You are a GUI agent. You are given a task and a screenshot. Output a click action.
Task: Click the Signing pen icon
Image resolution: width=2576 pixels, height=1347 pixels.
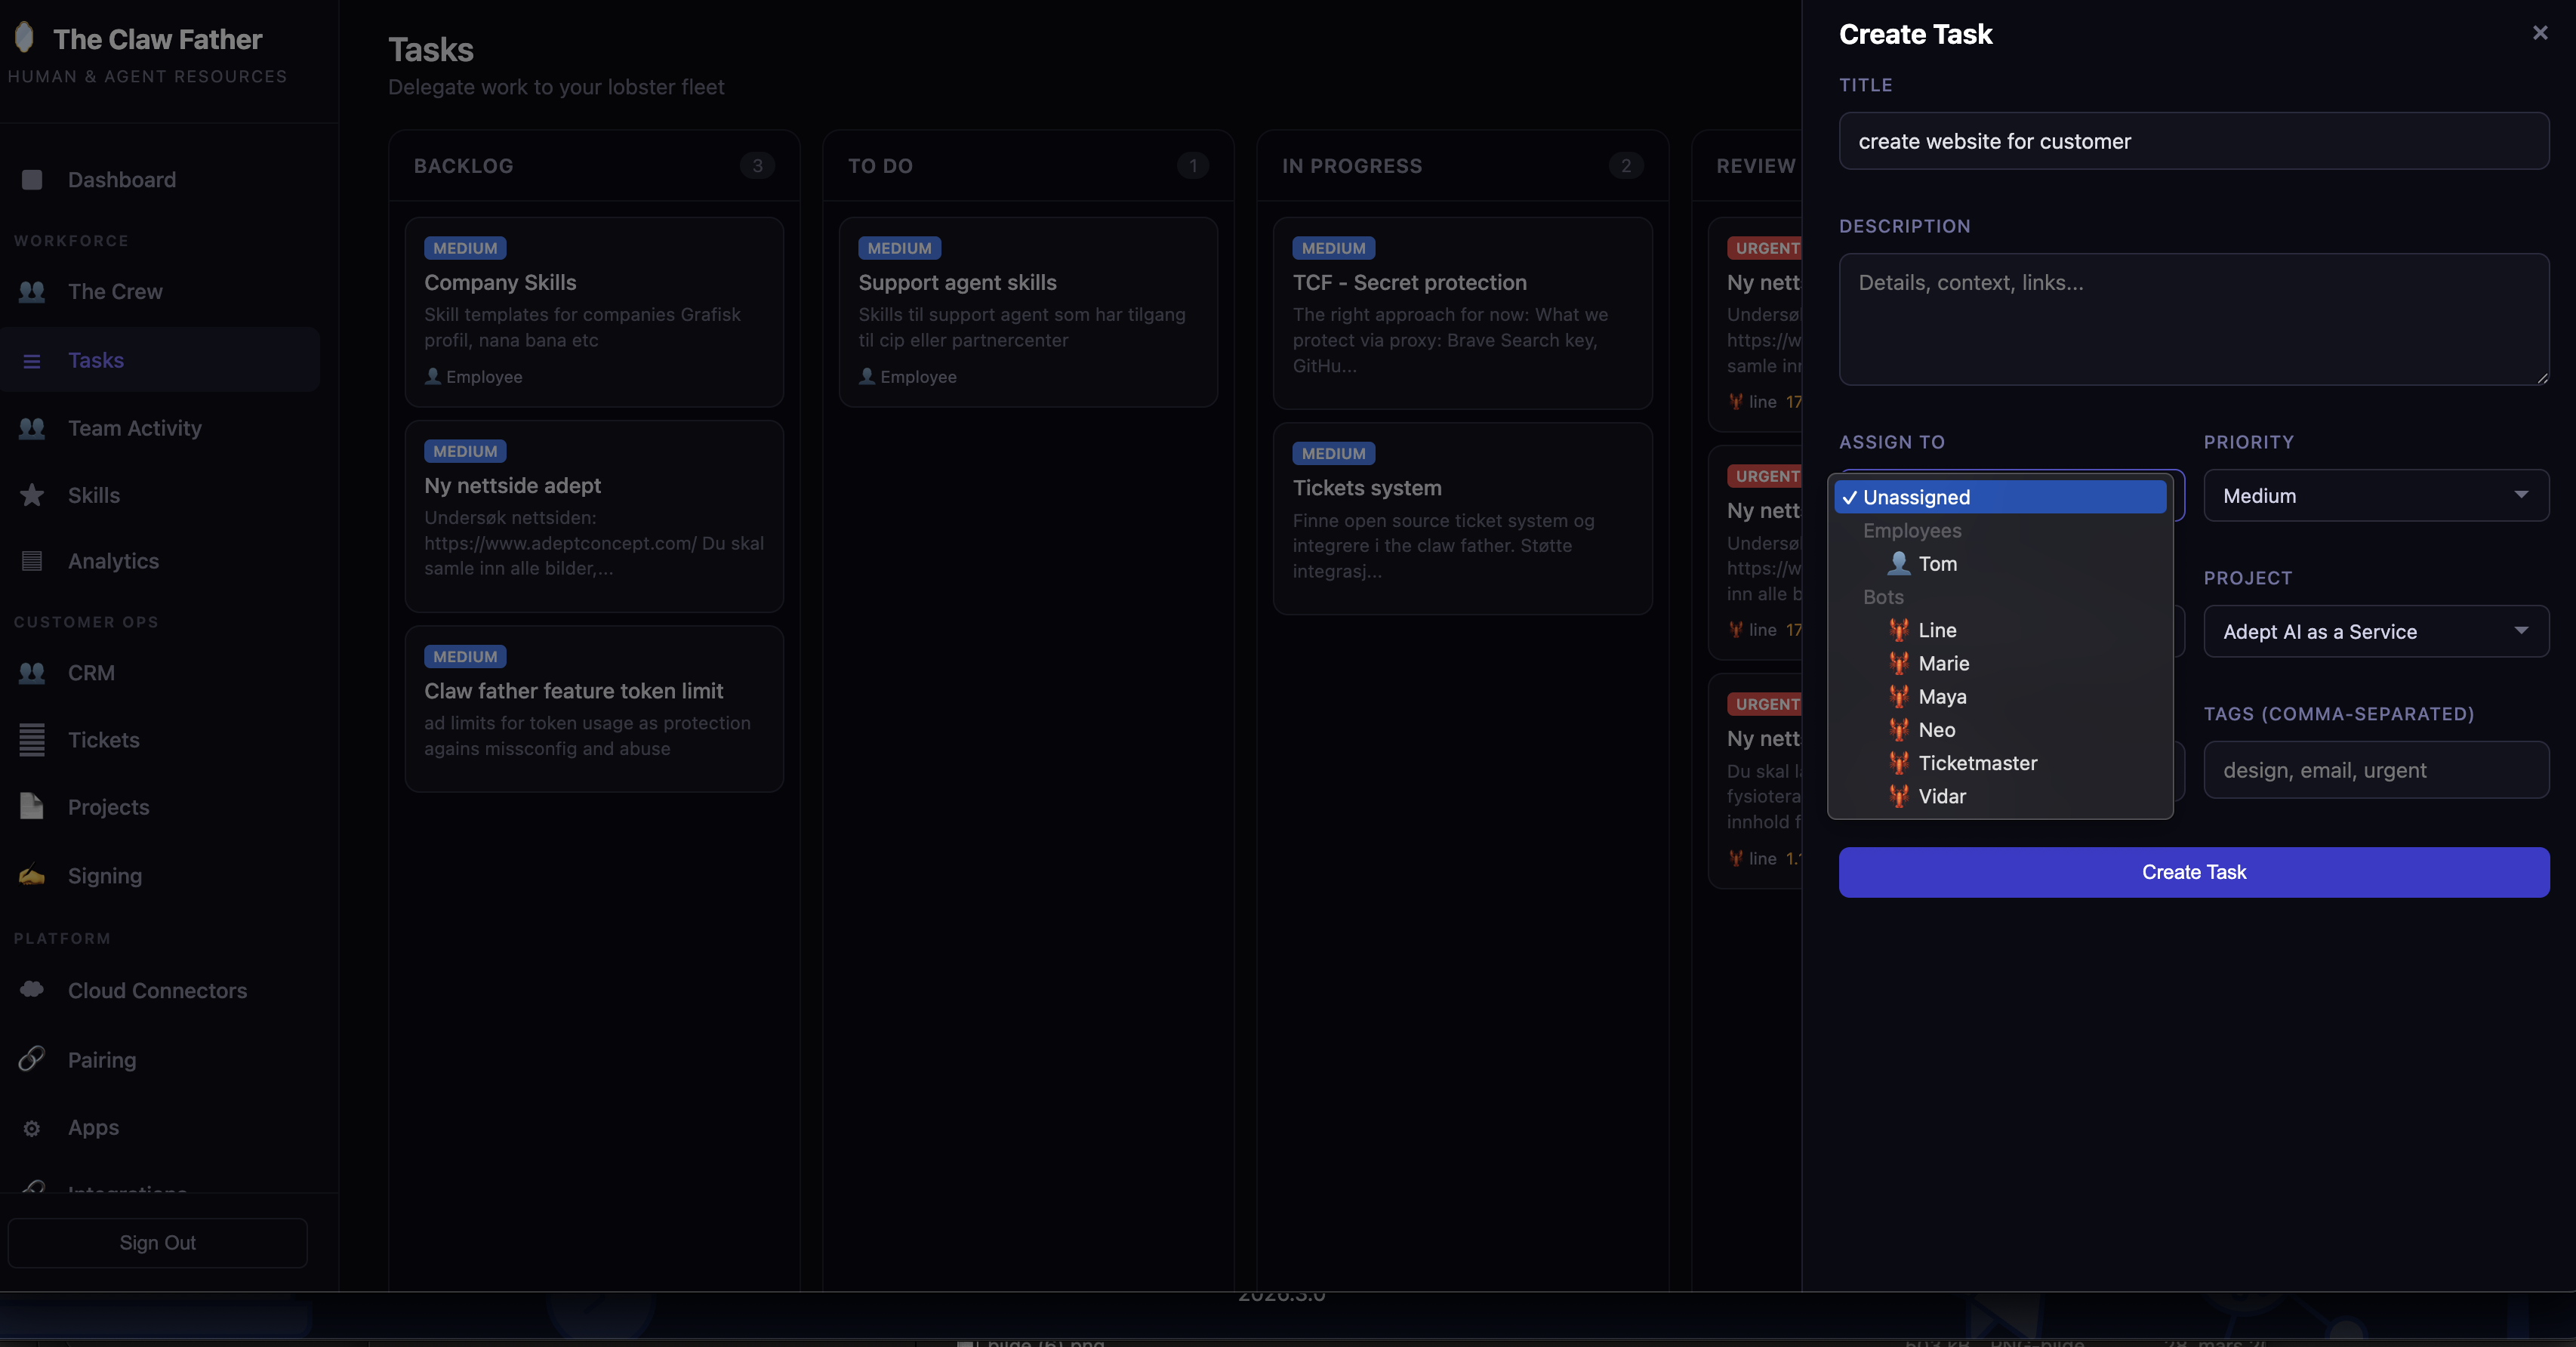coord(32,875)
